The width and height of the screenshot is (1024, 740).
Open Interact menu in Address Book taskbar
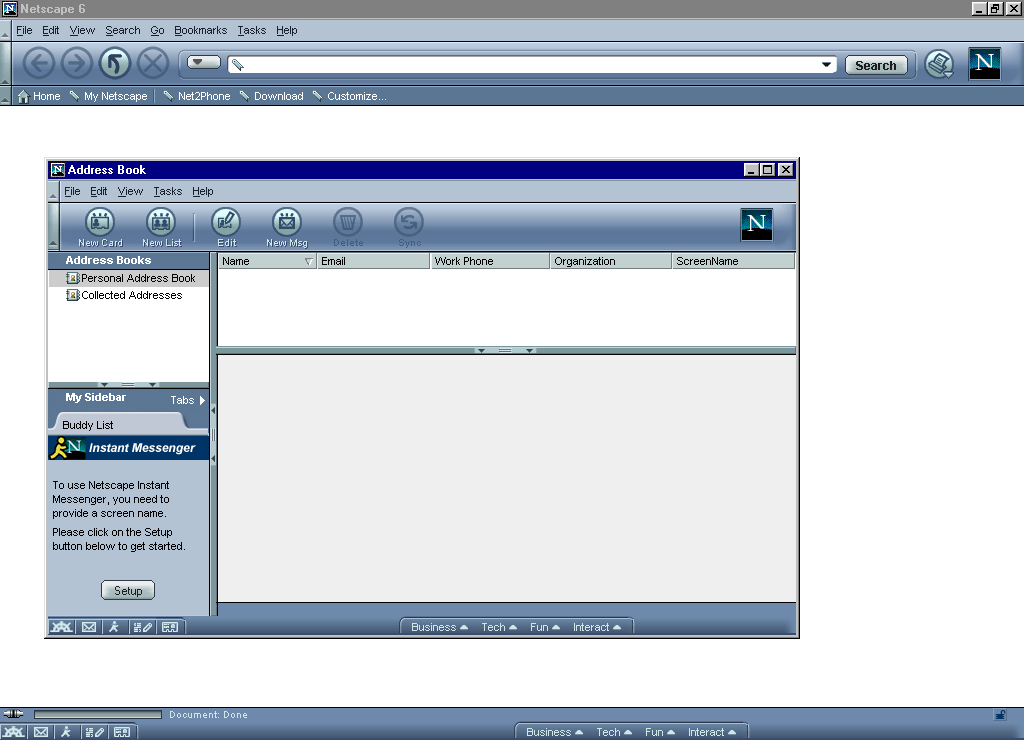(x=597, y=627)
